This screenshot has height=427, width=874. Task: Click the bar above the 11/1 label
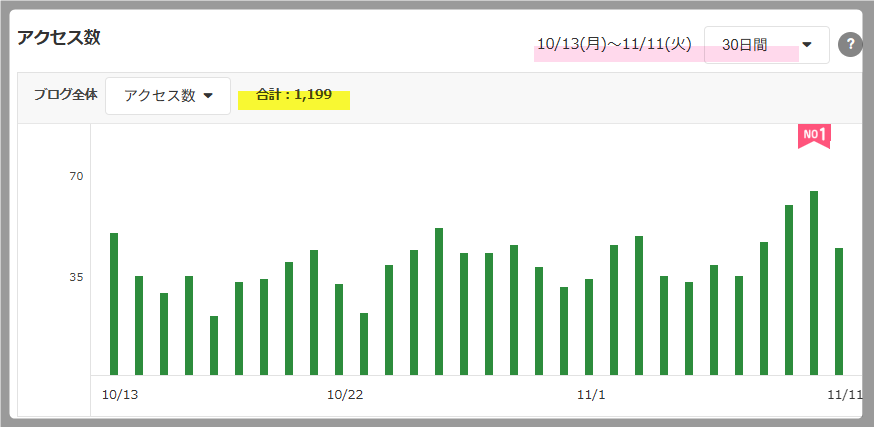pyautogui.click(x=589, y=327)
